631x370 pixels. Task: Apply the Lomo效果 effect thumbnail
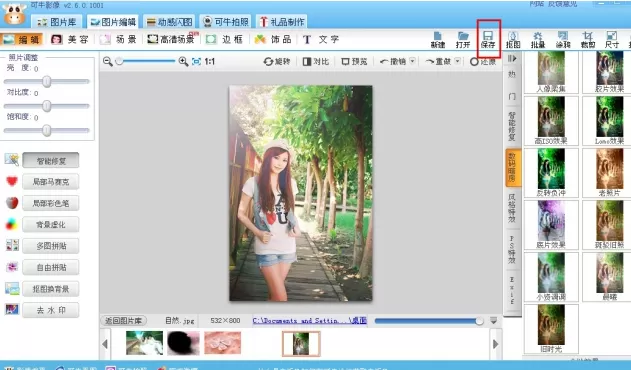coord(610,120)
